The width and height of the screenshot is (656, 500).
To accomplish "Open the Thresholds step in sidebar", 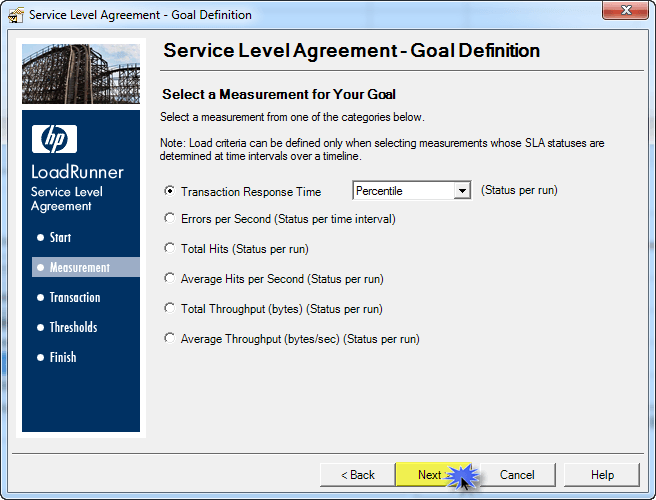I will pyautogui.click(x=73, y=328).
